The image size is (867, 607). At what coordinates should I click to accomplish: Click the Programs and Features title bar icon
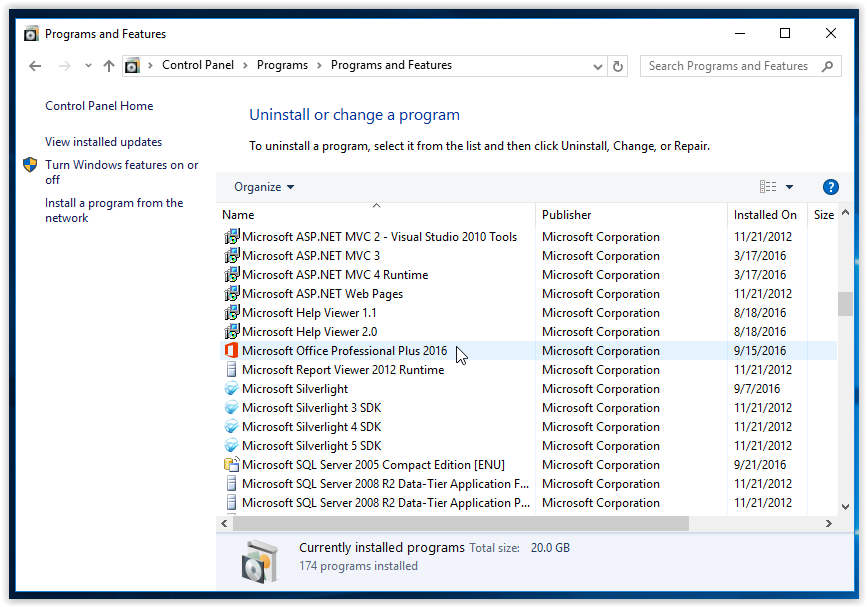coord(32,34)
